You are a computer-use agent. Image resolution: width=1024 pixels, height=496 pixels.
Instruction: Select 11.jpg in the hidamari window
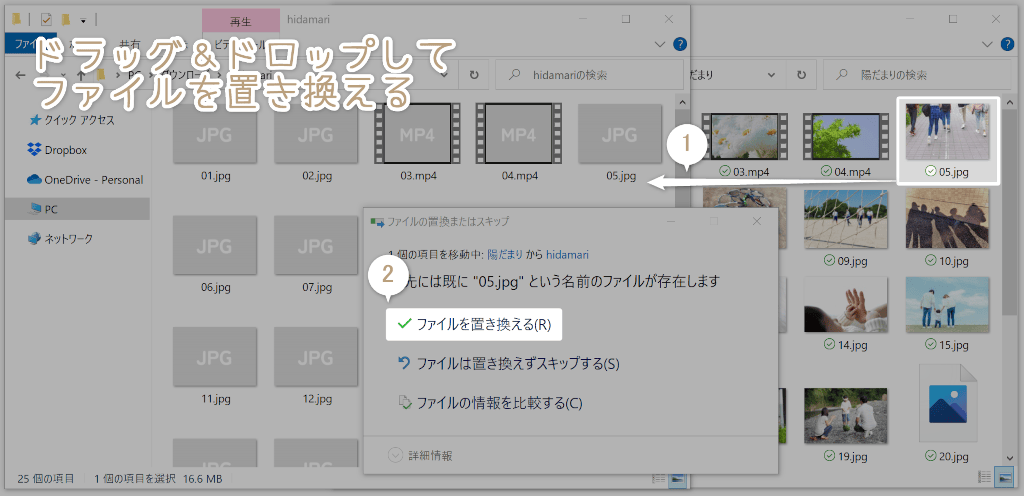click(x=215, y=365)
